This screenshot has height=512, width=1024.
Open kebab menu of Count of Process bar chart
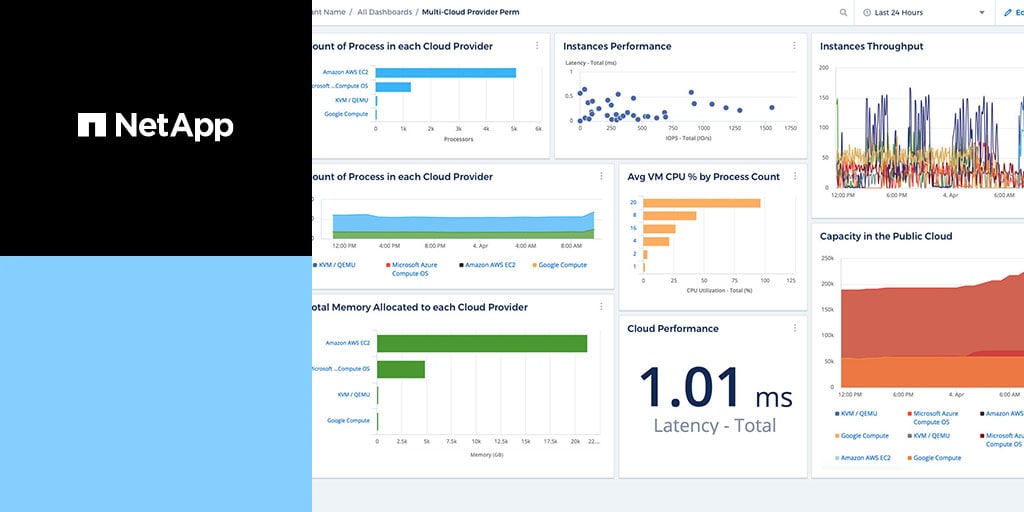[537, 46]
